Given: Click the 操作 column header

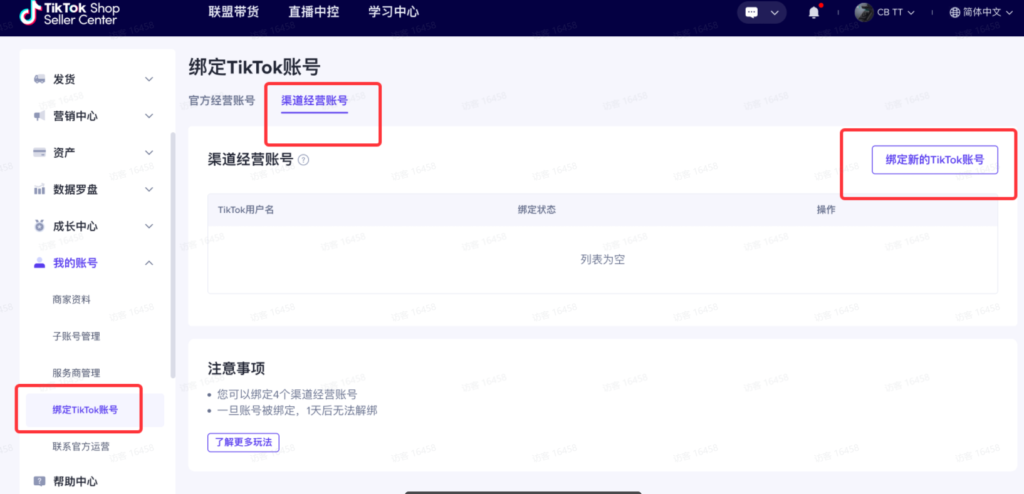Looking at the screenshot, I should [x=825, y=209].
